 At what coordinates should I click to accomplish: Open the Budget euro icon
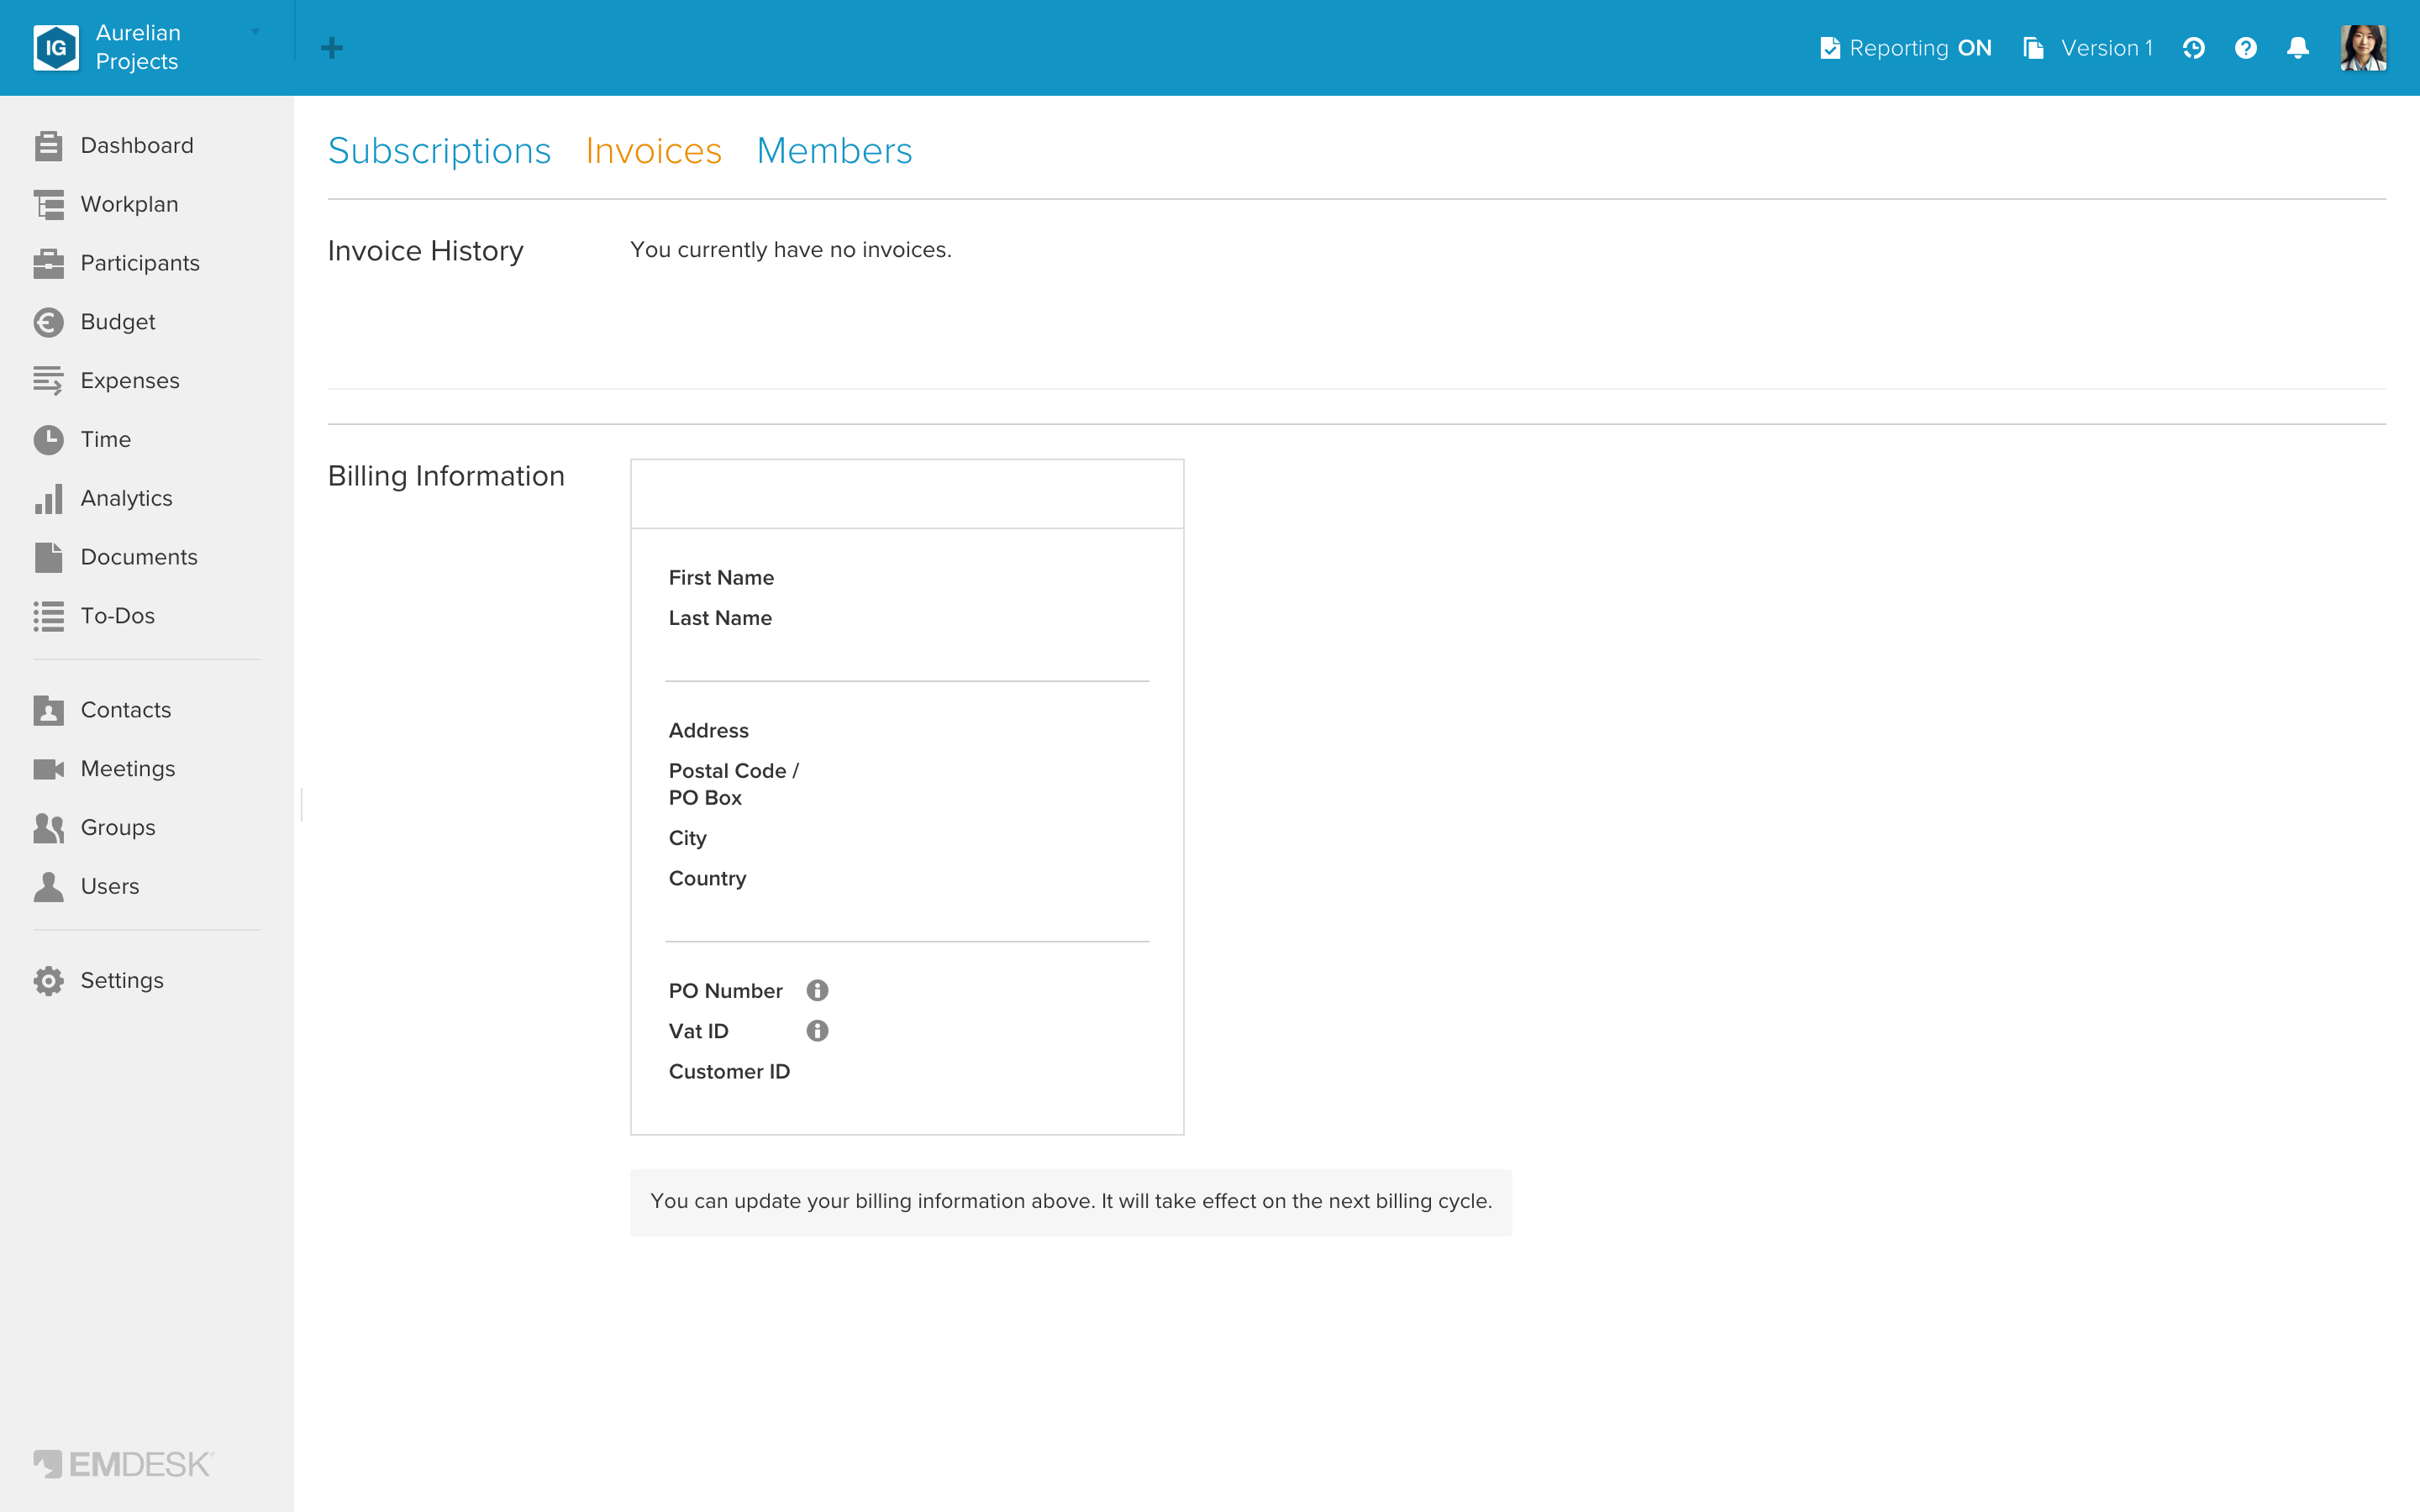(x=48, y=322)
